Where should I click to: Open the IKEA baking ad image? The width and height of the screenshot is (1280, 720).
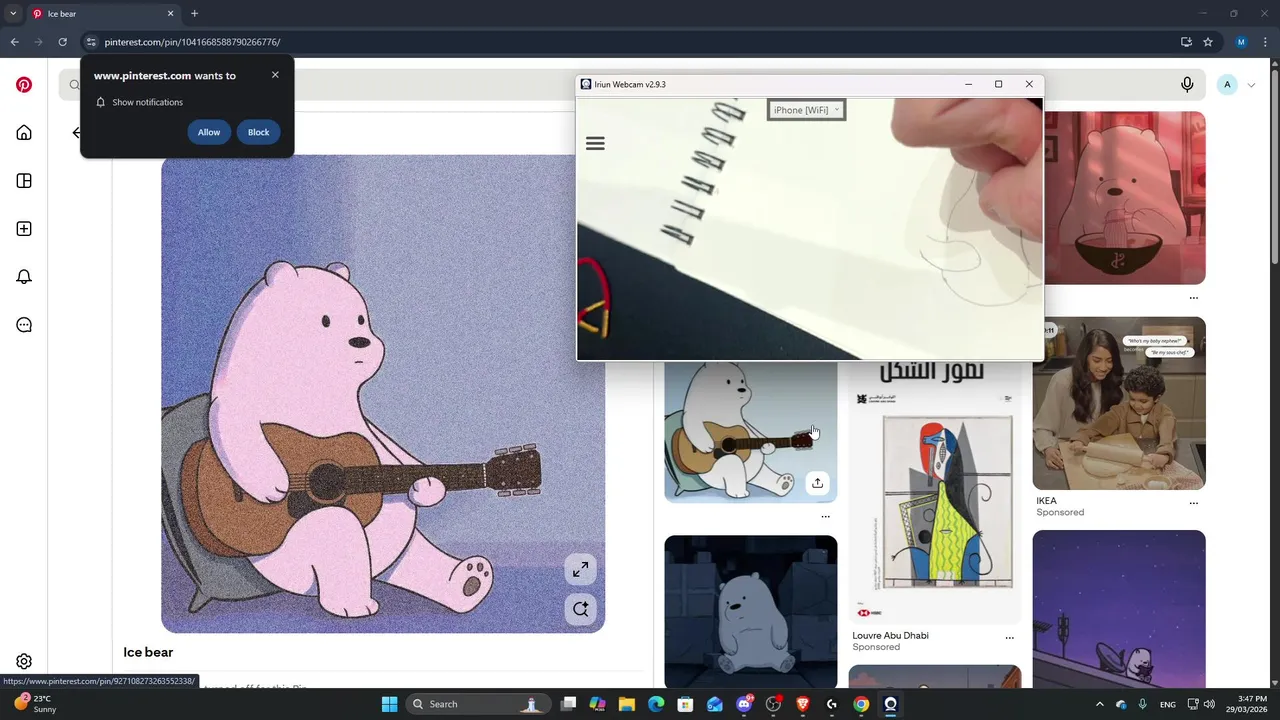pos(1119,403)
